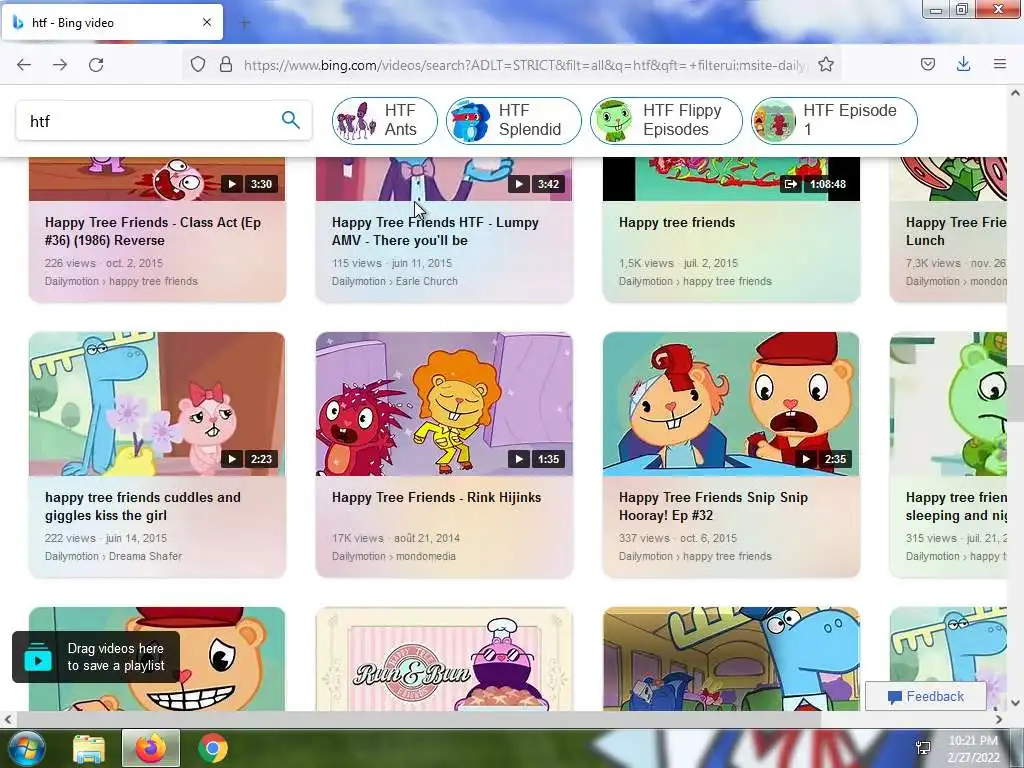Image resolution: width=1024 pixels, height=768 pixels.
Task: Choose the HTF Ants suggestion chip
Action: [385, 121]
